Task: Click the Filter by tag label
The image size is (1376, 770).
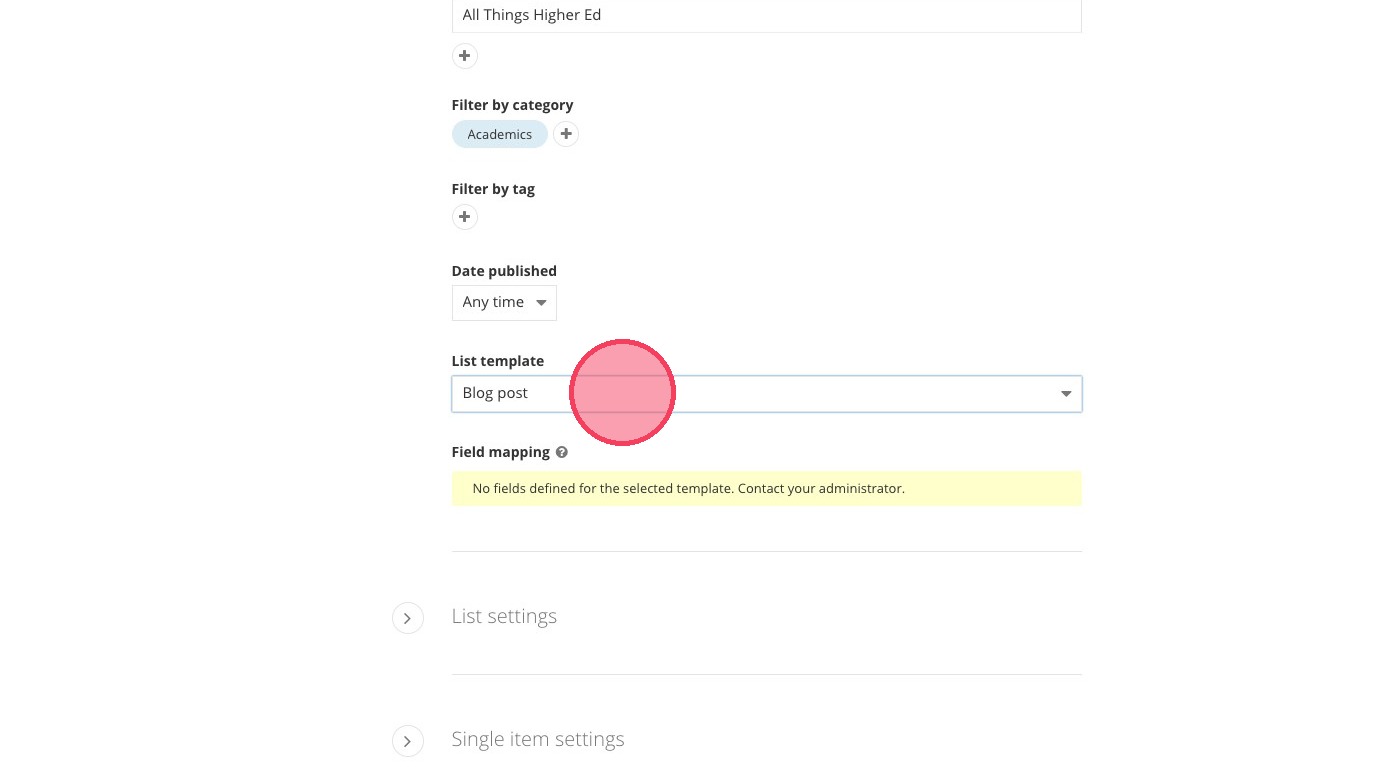Action: (493, 189)
